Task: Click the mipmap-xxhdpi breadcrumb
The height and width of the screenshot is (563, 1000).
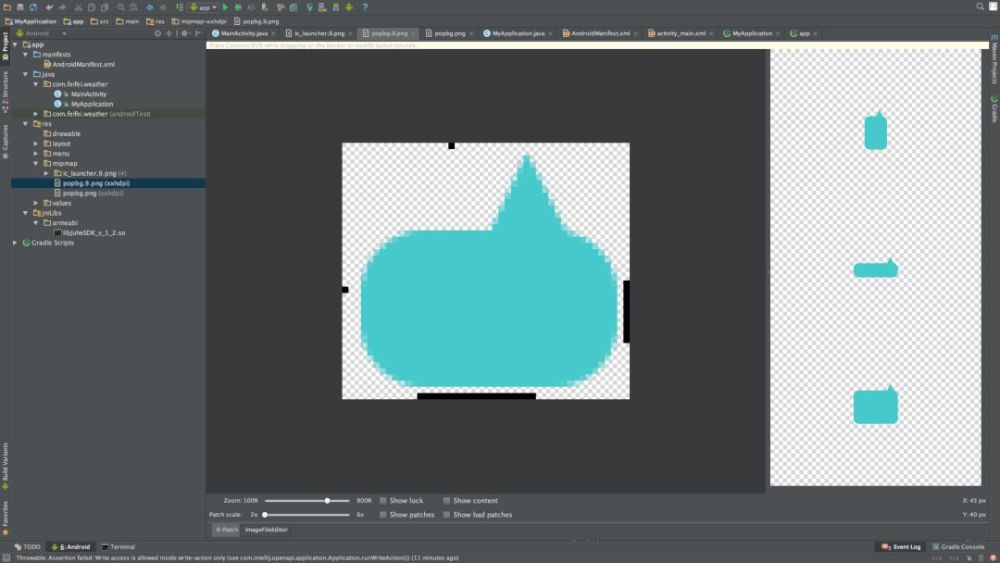Action: (x=198, y=21)
